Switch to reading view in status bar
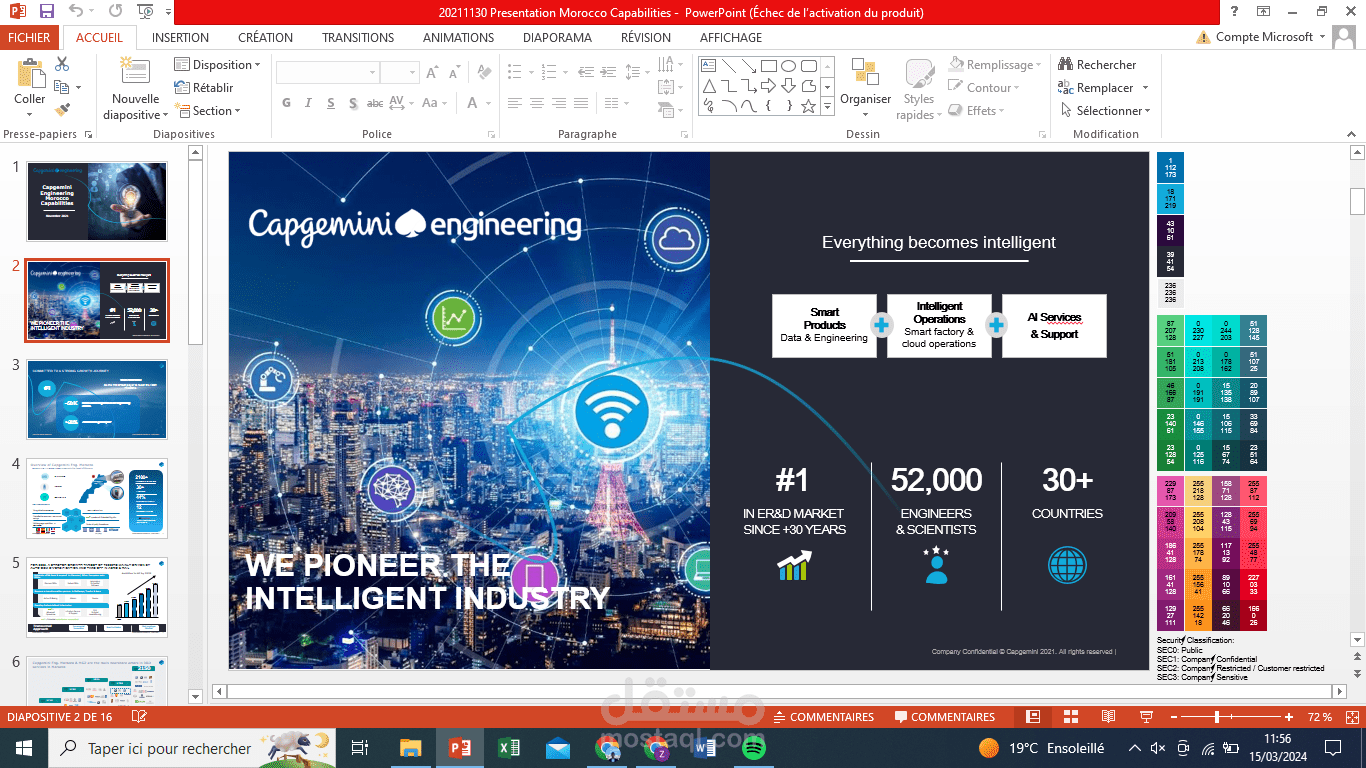The width and height of the screenshot is (1366, 768). 1108,717
